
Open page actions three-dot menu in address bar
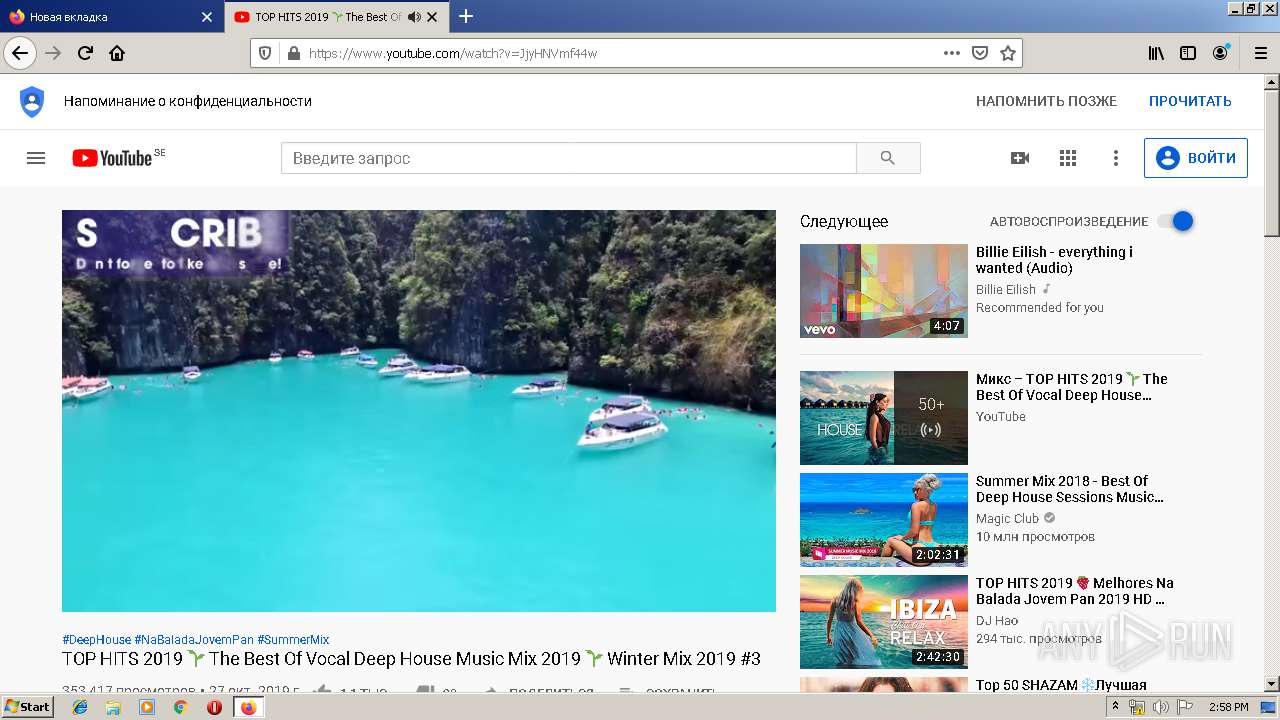(951, 53)
